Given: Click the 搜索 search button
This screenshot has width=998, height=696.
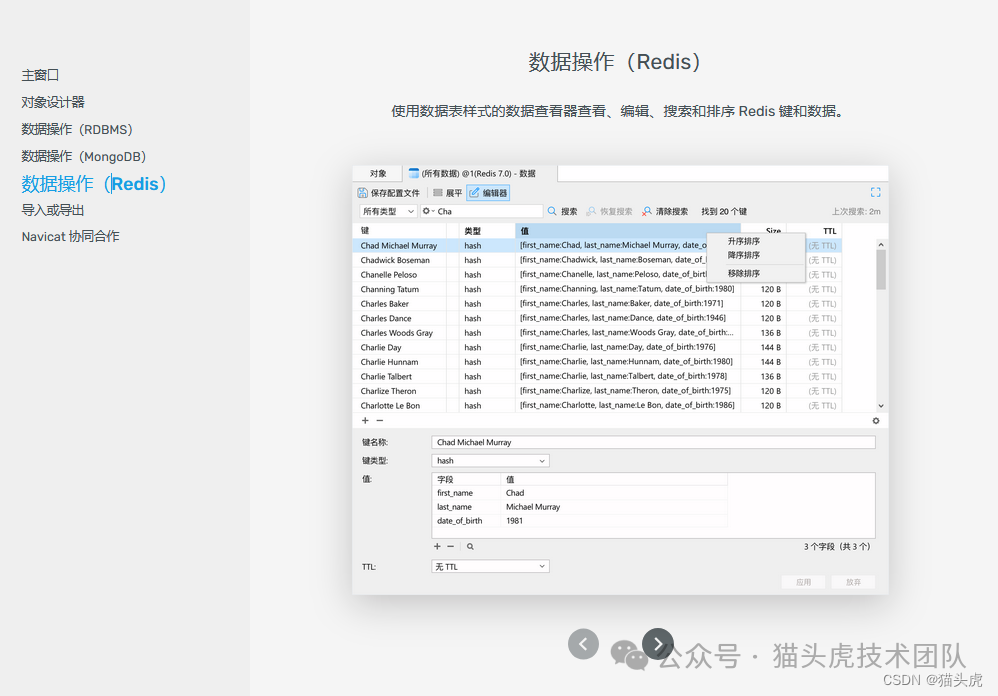Looking at the screenshot, I should 563,211.
